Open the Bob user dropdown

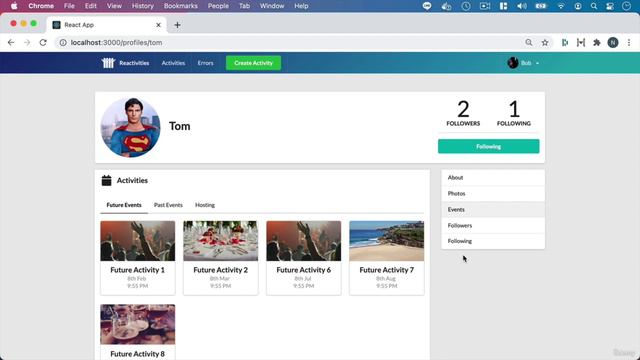[x=523, y=63]
